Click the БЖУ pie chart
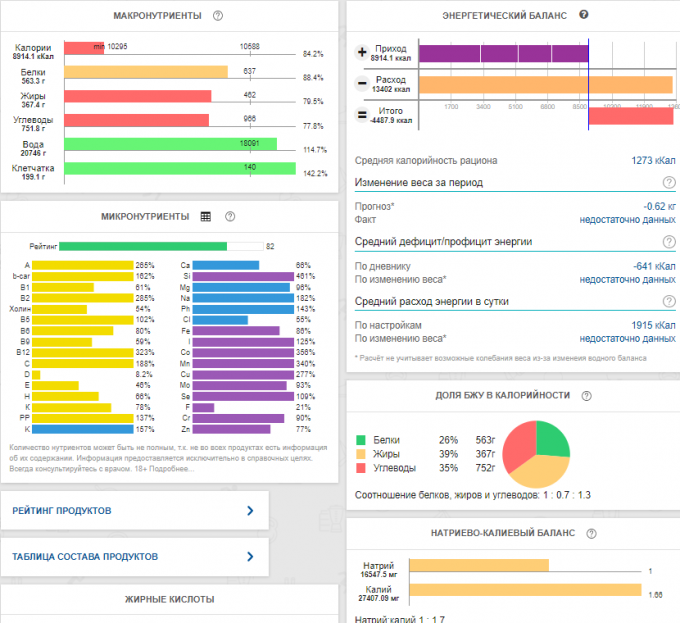The width and height of the screenshot is (680, 623). (x=536, y=454)
